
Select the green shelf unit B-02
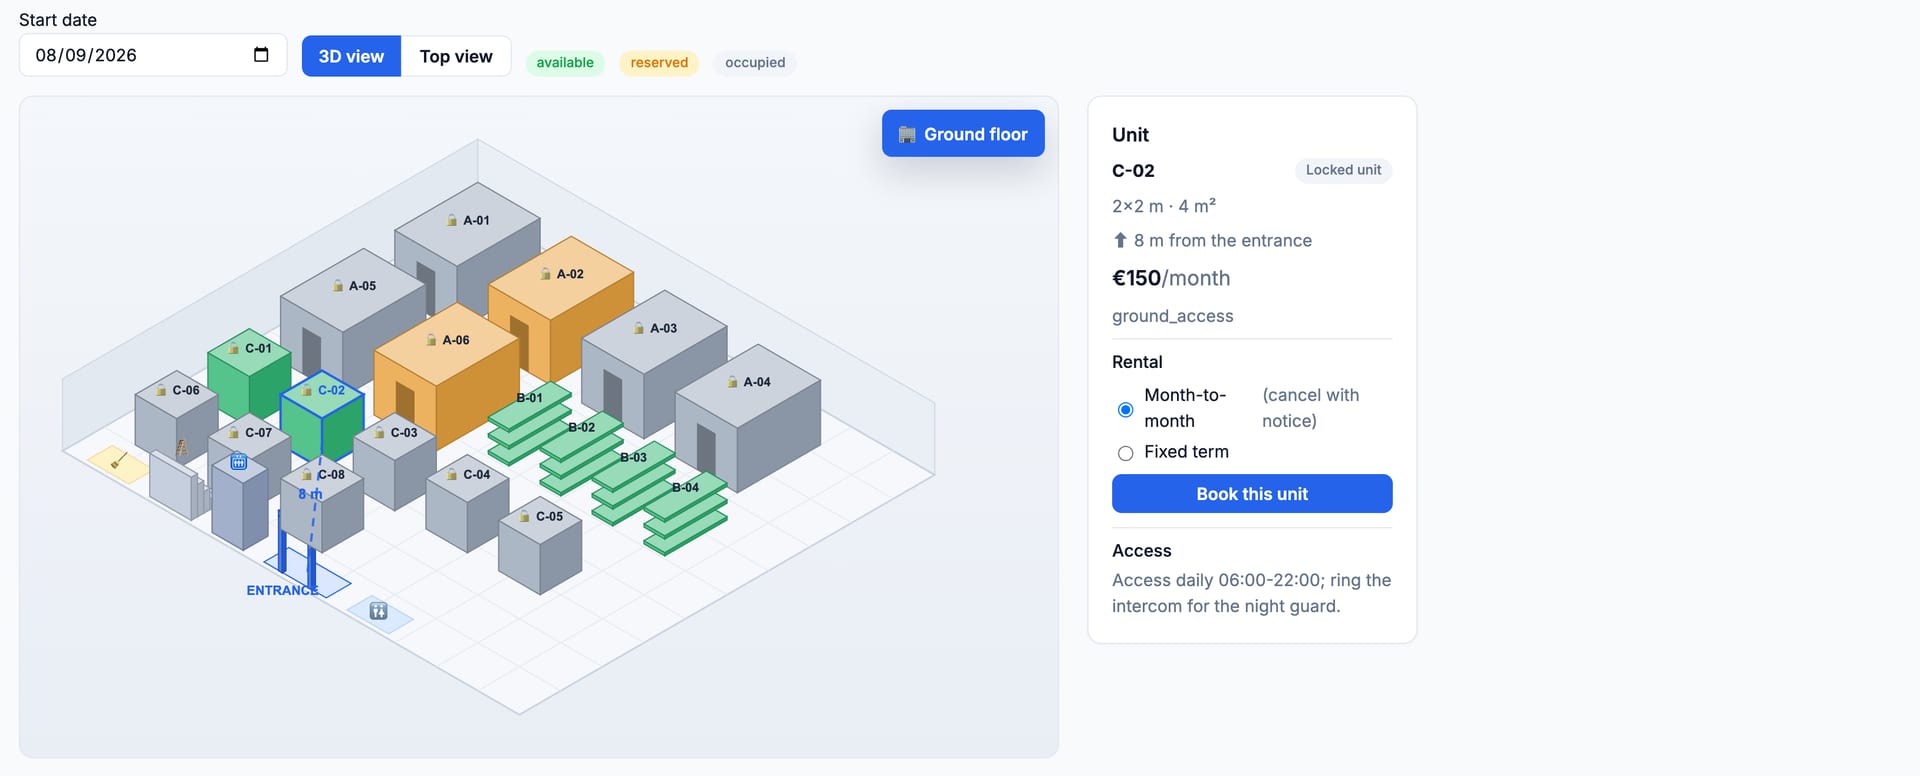(581, 453)
